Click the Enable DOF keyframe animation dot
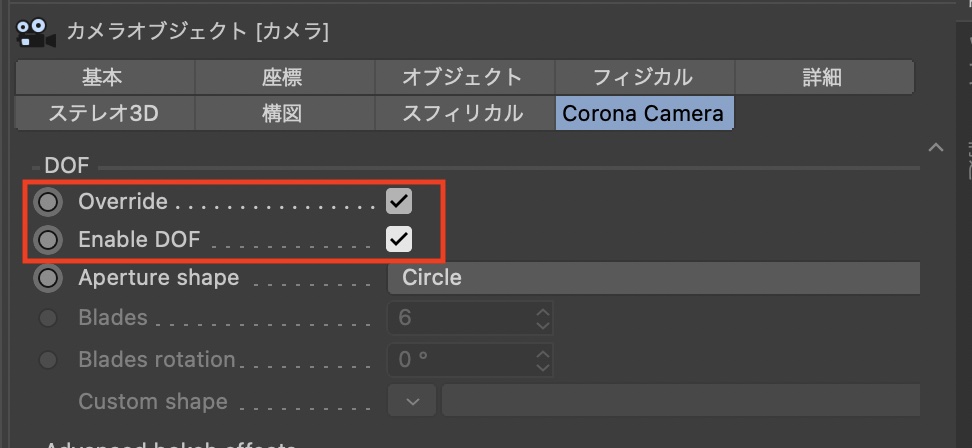The image size is (972, 448). point(47,240)
